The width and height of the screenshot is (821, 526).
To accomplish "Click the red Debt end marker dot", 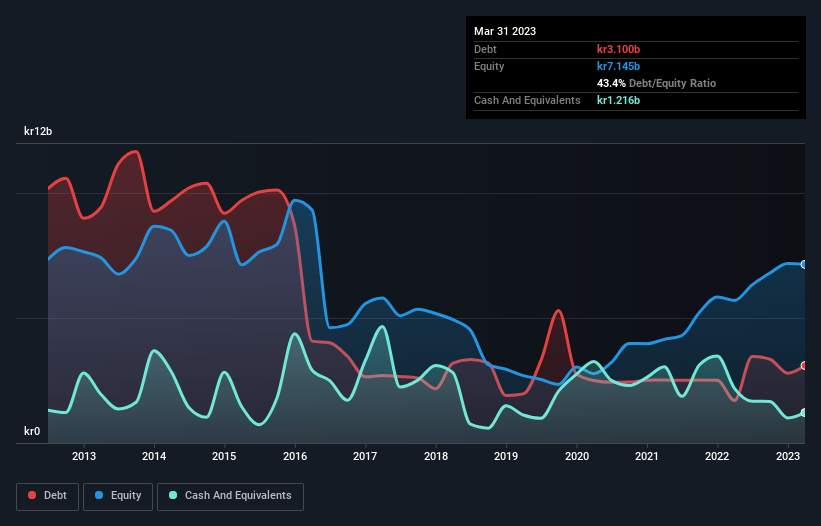I will pos(804,366).
